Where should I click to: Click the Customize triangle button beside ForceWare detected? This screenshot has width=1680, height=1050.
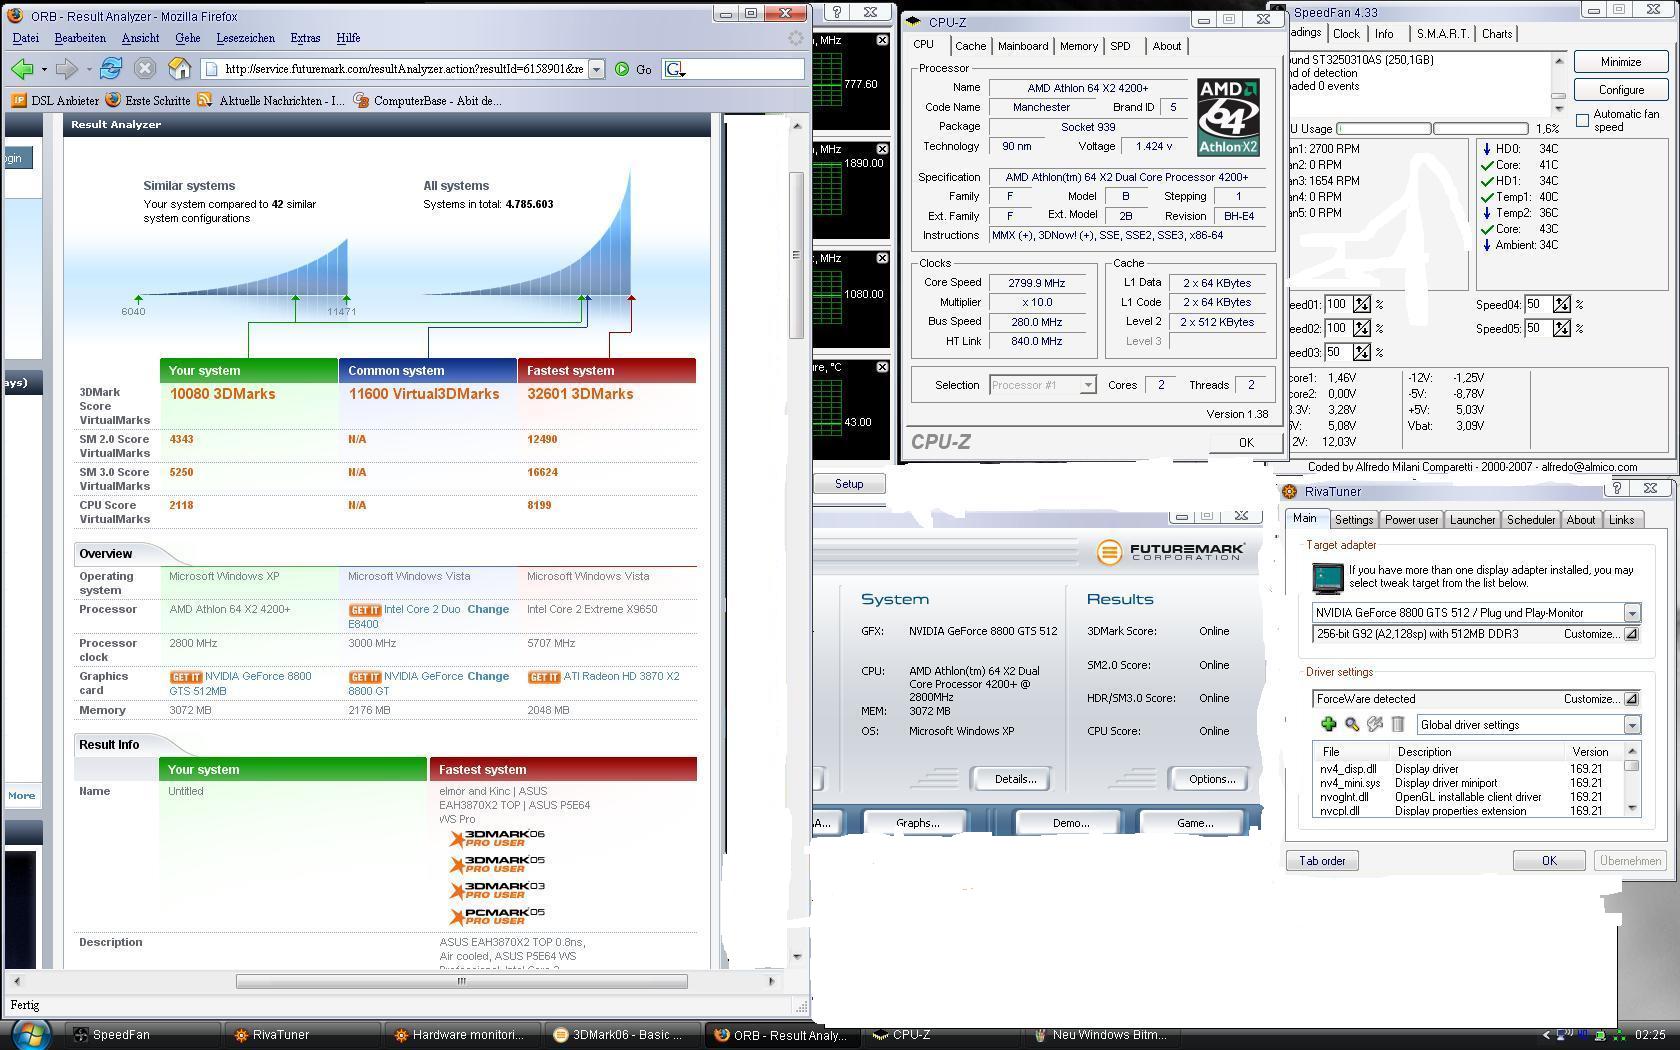1631,699
